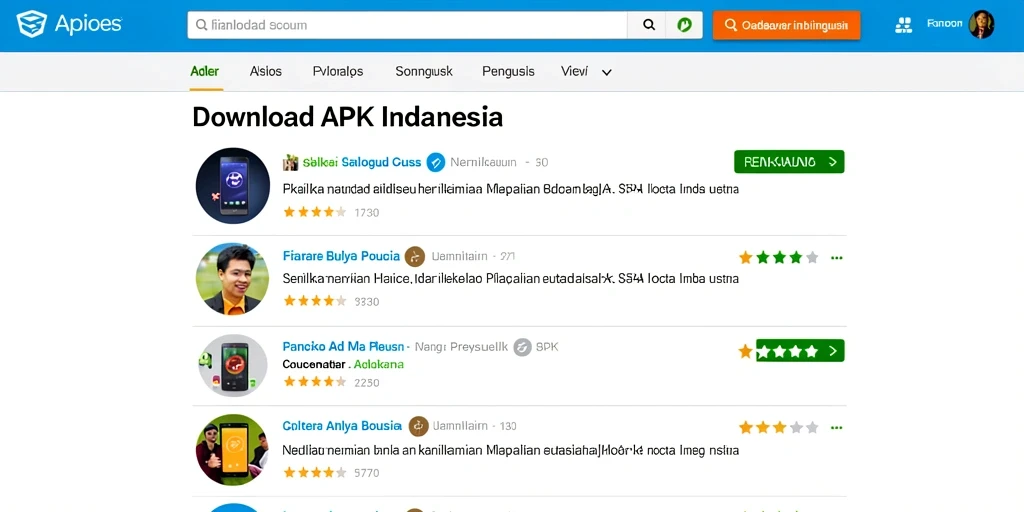The image size is (1024, 512).
Task: Open the Fiarare Bulya Poucia title link
Action: [341, 256]
